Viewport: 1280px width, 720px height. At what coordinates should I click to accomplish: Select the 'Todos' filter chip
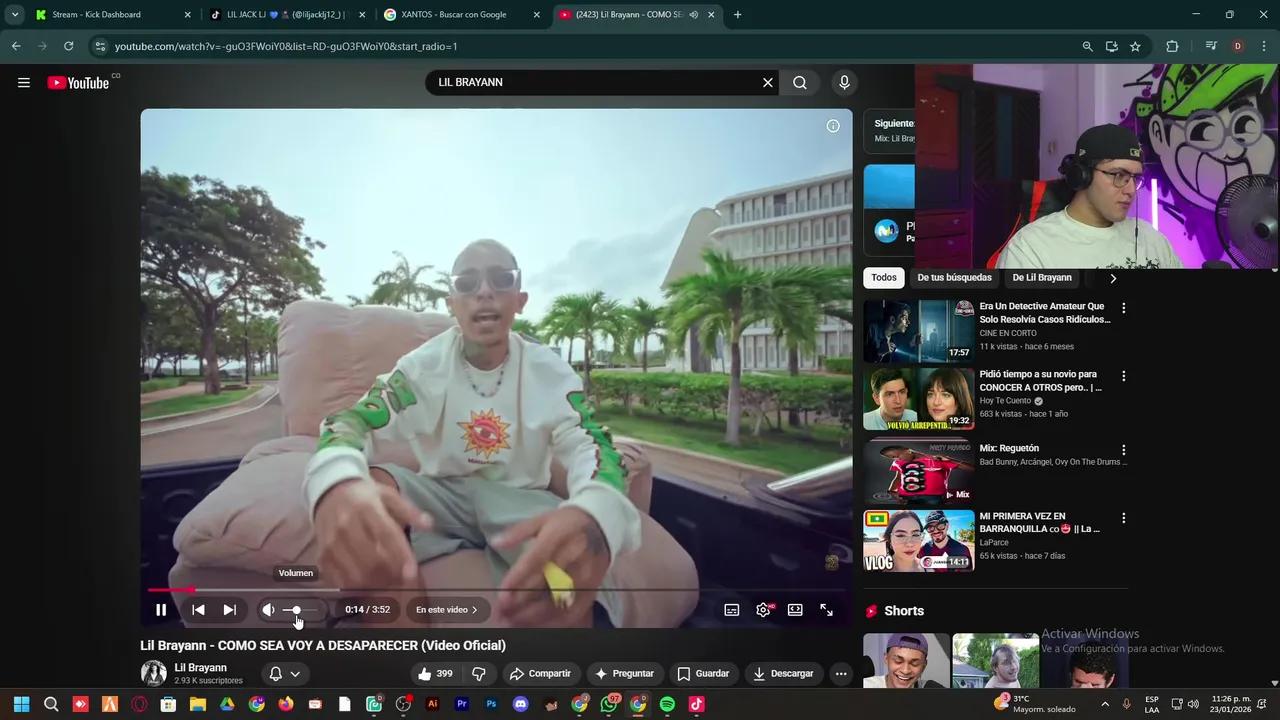pos(883,277)
